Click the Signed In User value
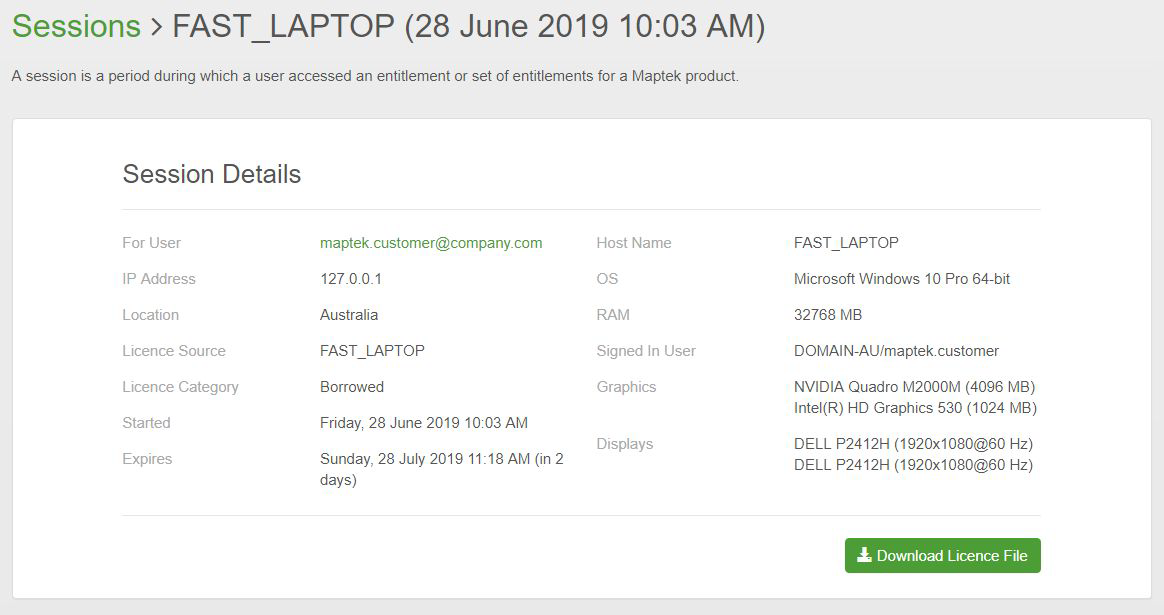This screenshot has width=1164, height=615. pos(896,351)
